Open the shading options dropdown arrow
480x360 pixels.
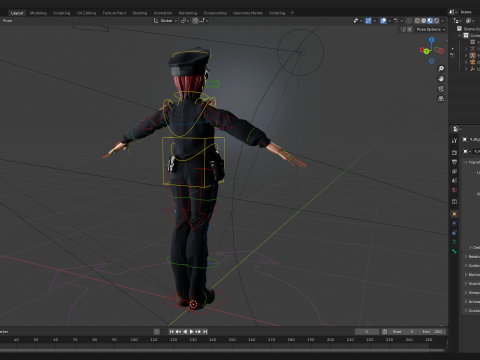pos(443,21)
